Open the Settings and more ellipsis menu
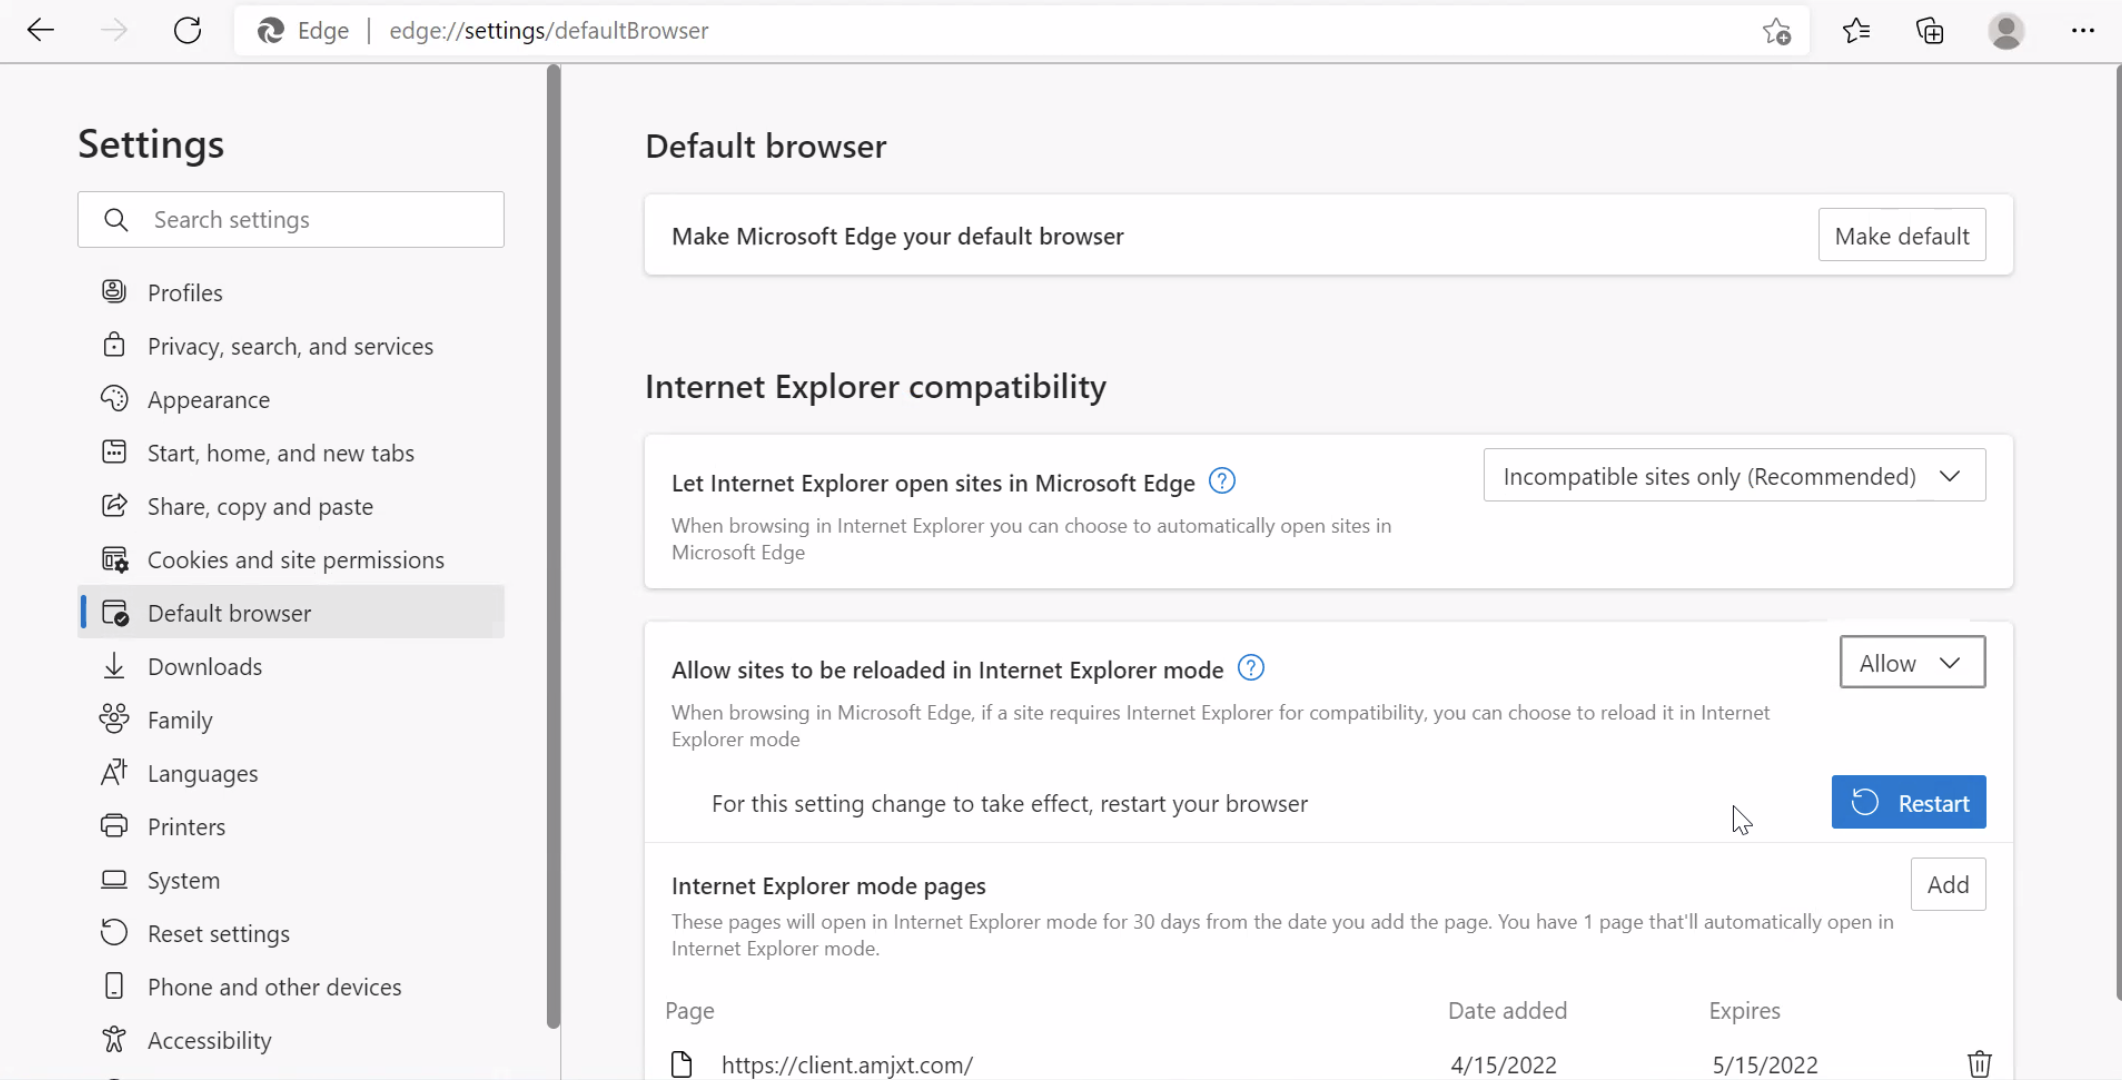 point(2083,31)
